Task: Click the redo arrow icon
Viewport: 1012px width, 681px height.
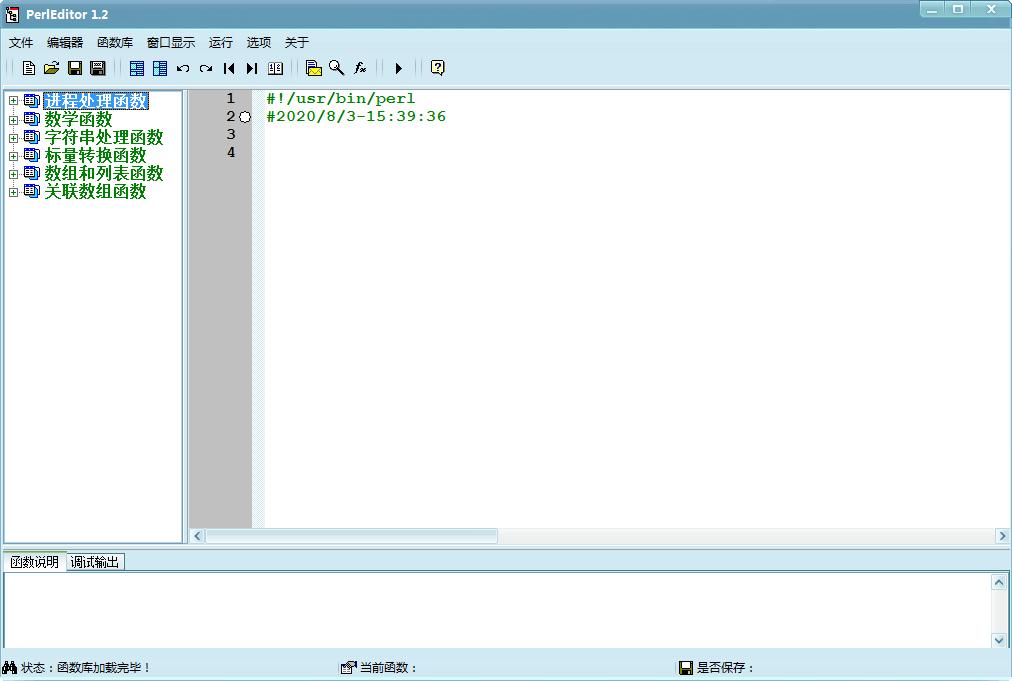Action: (x=206, y=68)
